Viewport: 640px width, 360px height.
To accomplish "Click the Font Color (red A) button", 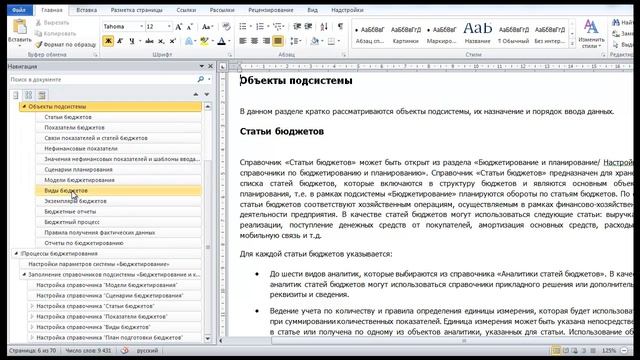I will point(222,41).
